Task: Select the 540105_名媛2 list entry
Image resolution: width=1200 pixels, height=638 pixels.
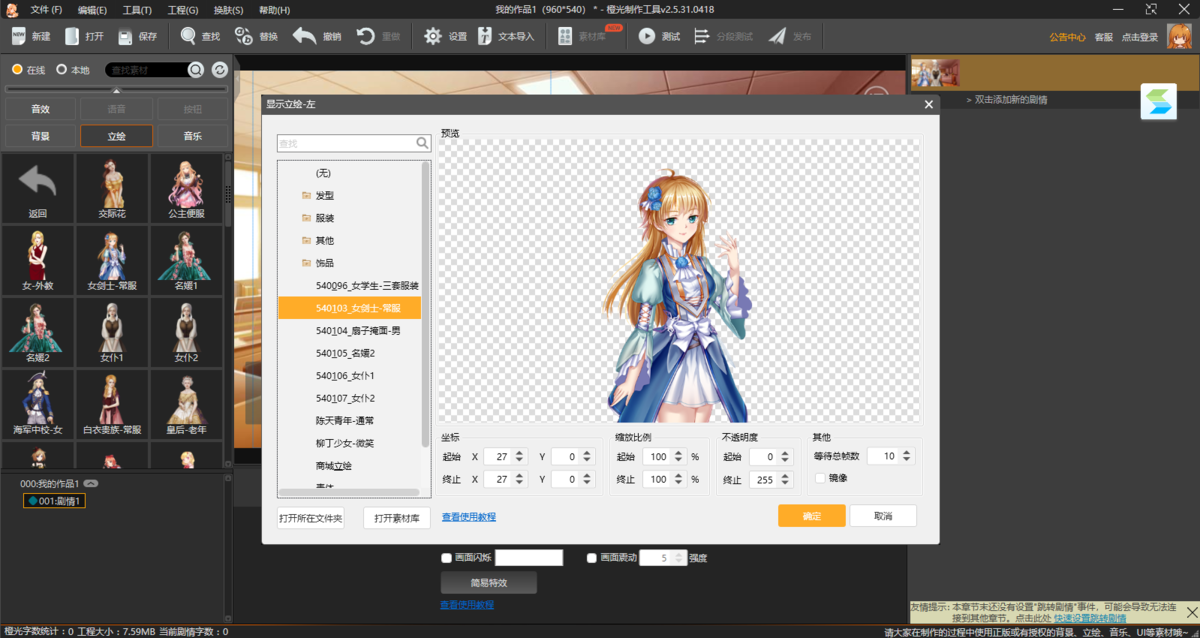Action: coord(347,353)
